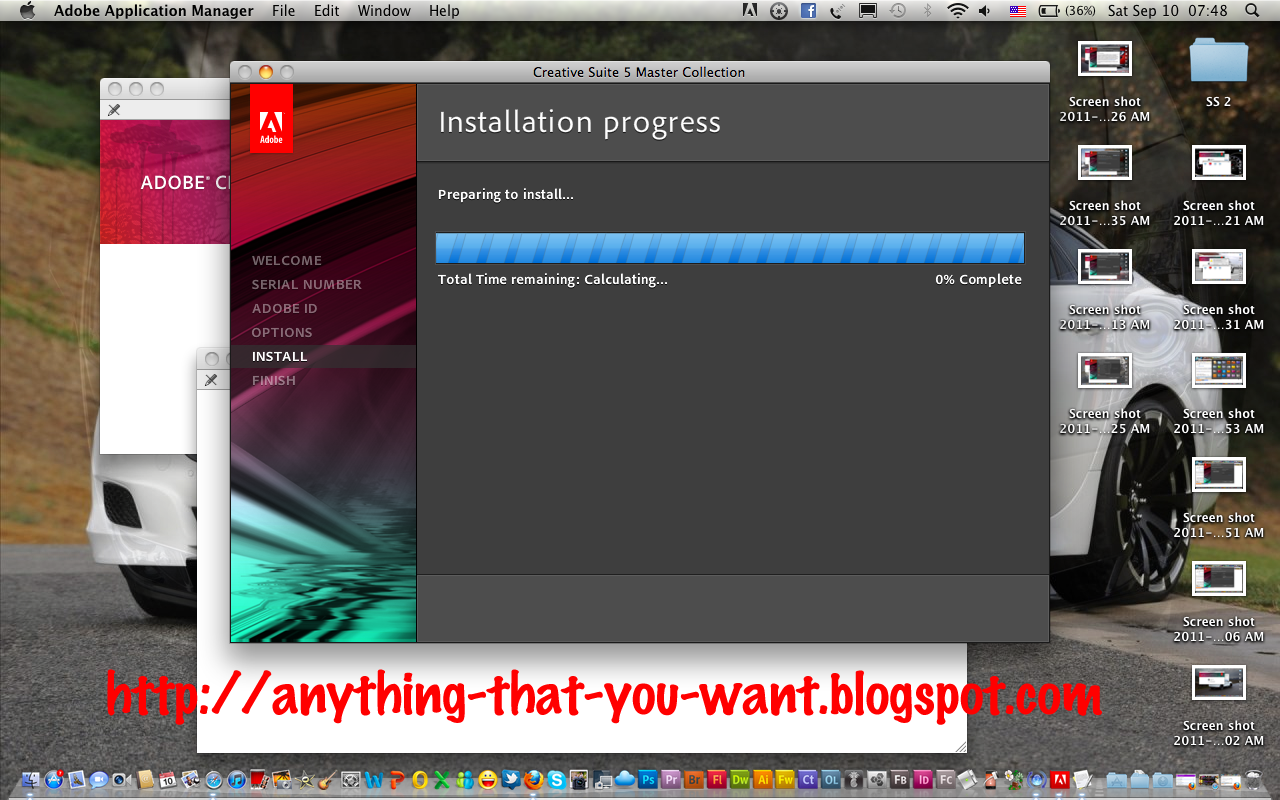1280x800 pixels.
Task: Launch Flash Professional from the dock
Action: click(x=717, y=780)
